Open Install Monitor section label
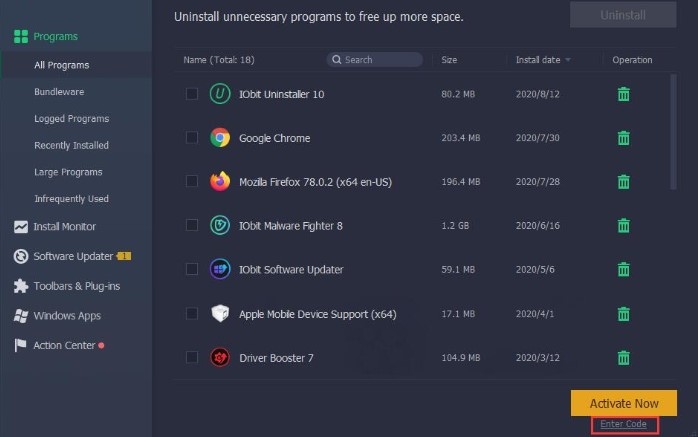 tap(65, 227)
